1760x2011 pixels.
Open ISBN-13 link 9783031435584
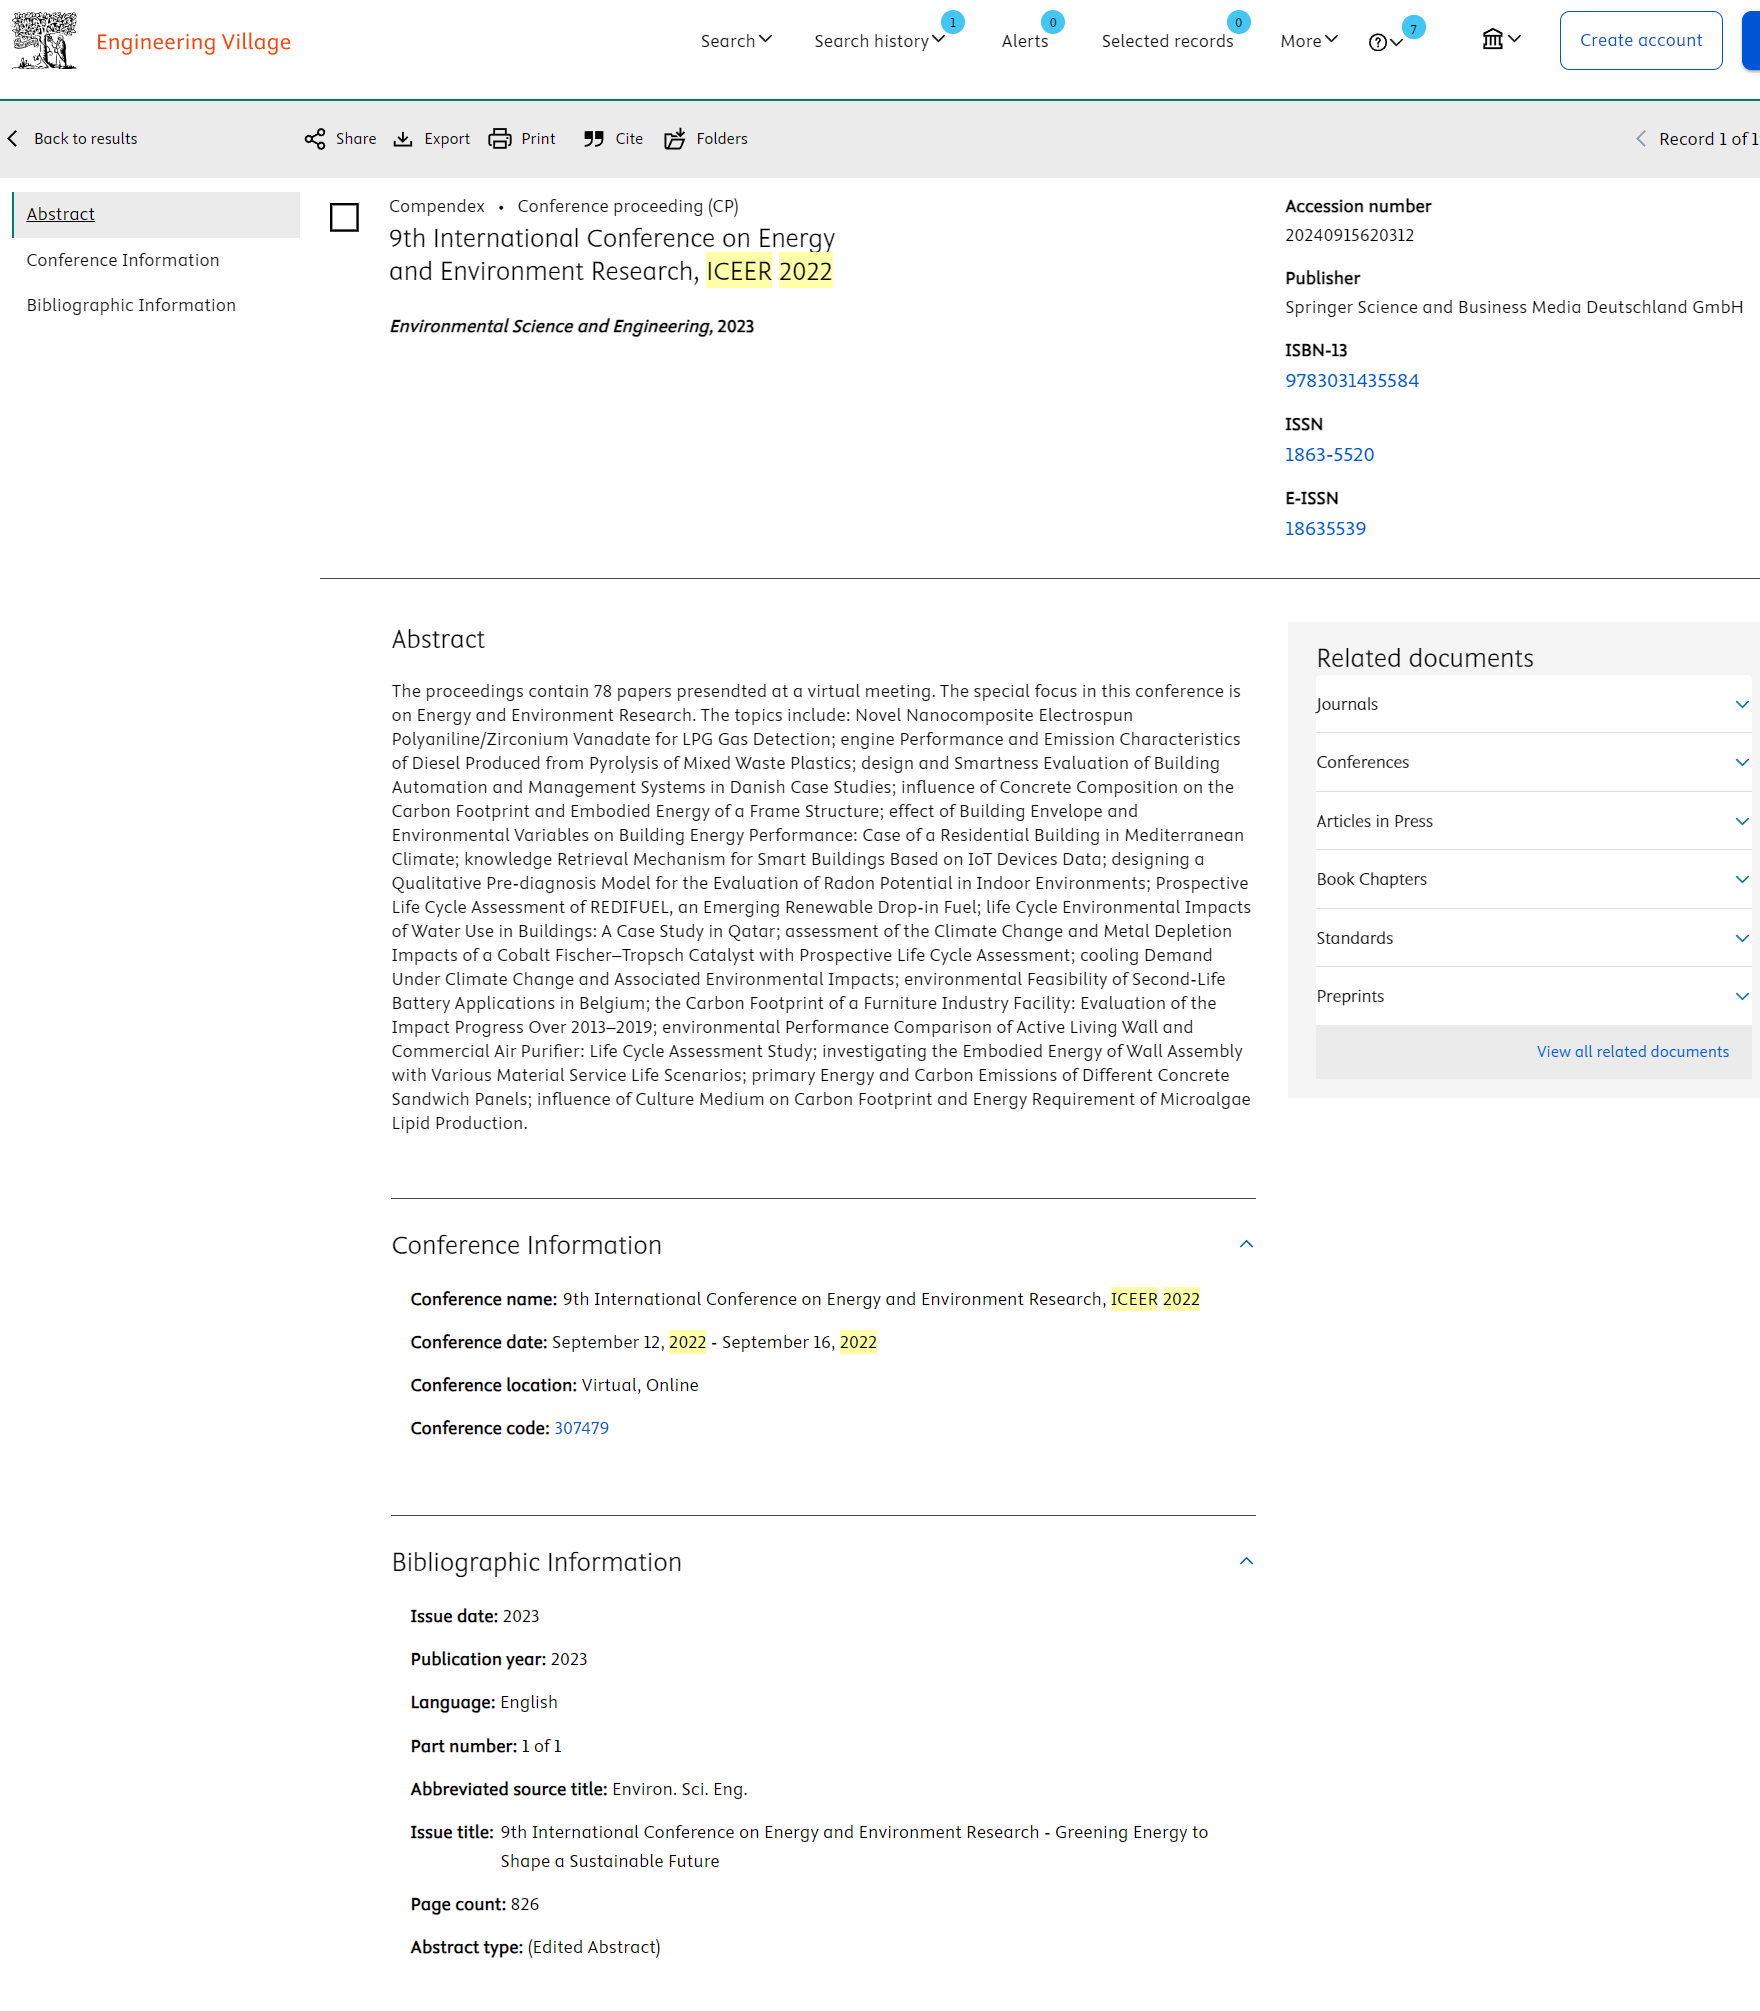coord(1351,381)
